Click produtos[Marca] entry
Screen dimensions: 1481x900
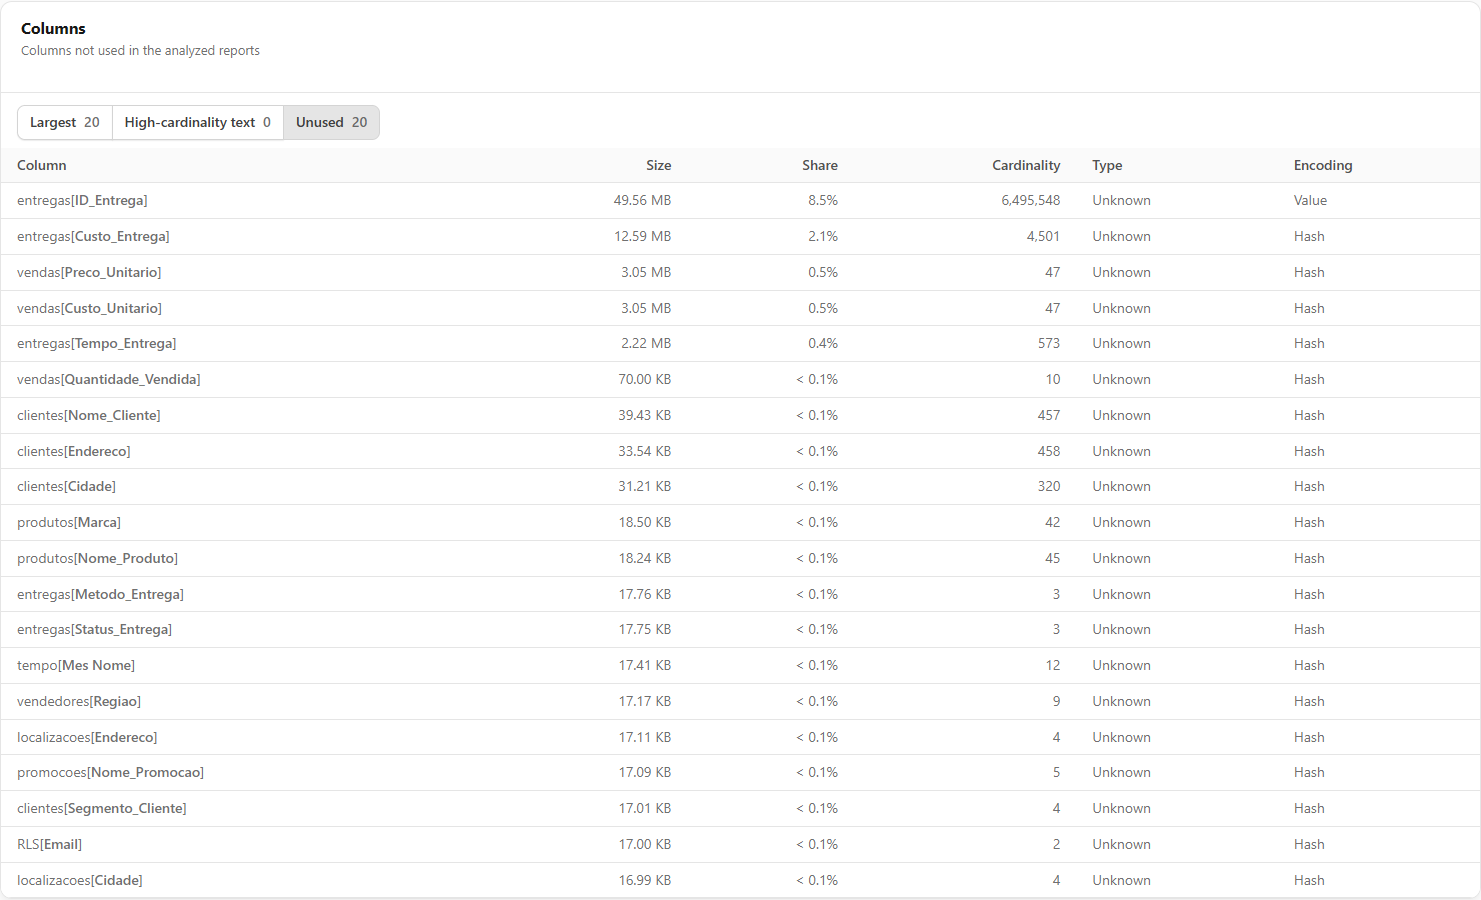click(69, 522)
